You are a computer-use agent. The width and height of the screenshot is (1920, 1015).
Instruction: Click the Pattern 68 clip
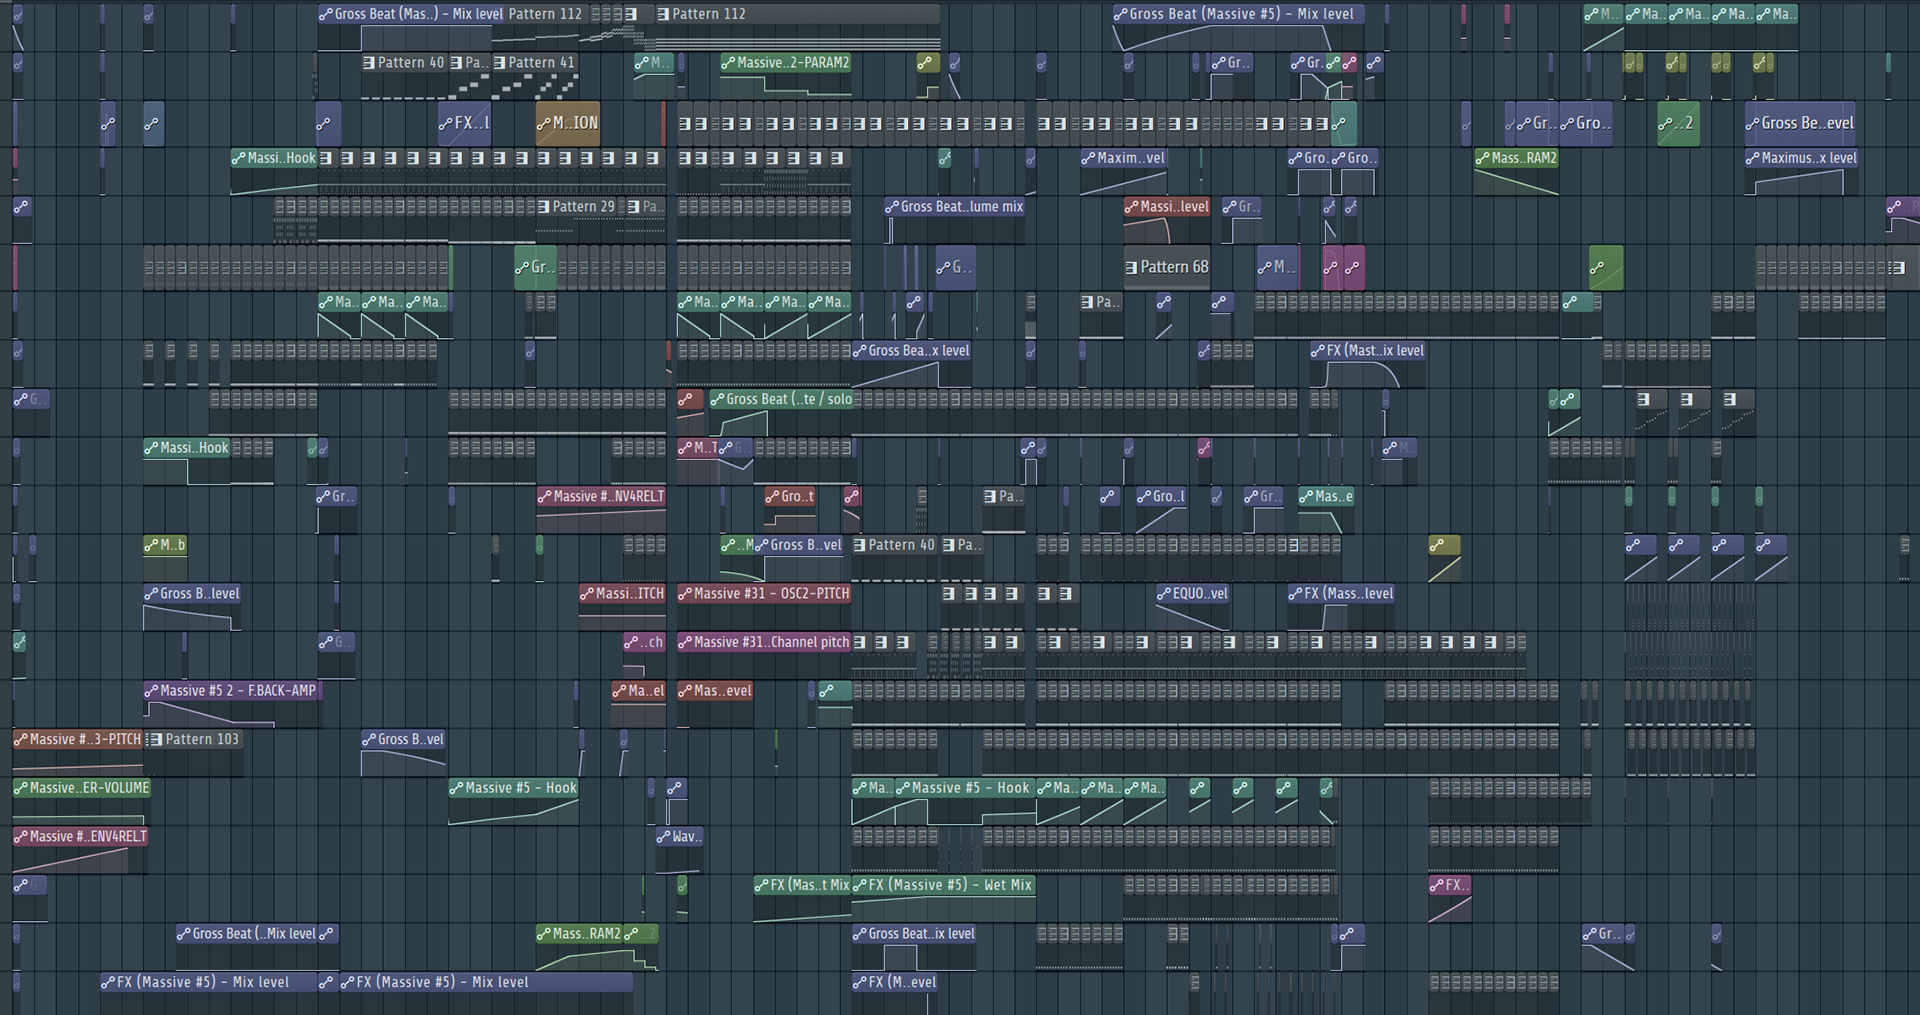1167,267
